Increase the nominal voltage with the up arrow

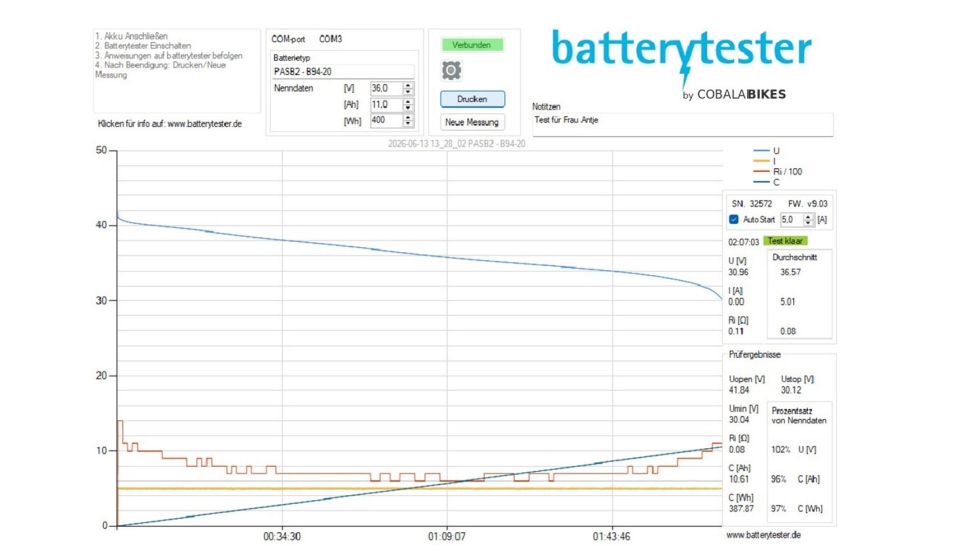click(x=408, y=85)
